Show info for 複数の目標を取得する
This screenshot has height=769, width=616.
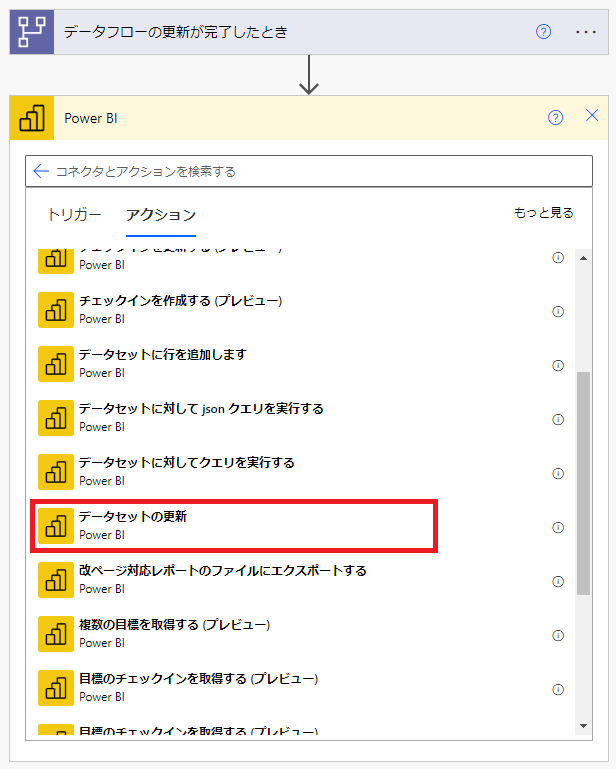click(x=558, y=635)
